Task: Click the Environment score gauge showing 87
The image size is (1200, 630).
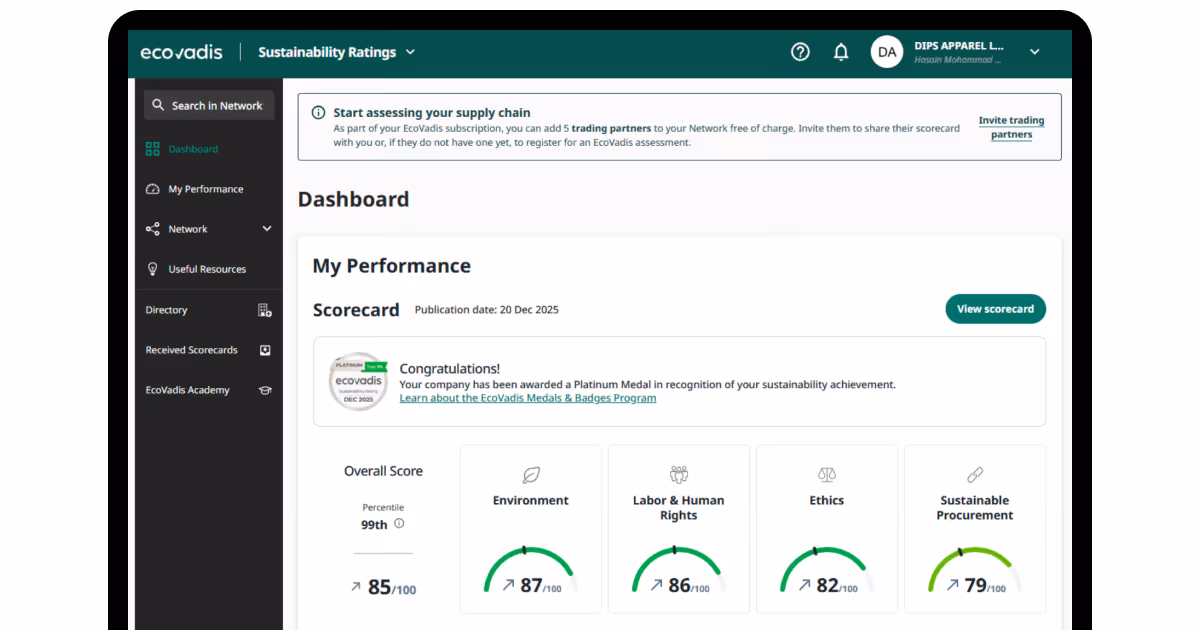Action: (530, 571)
